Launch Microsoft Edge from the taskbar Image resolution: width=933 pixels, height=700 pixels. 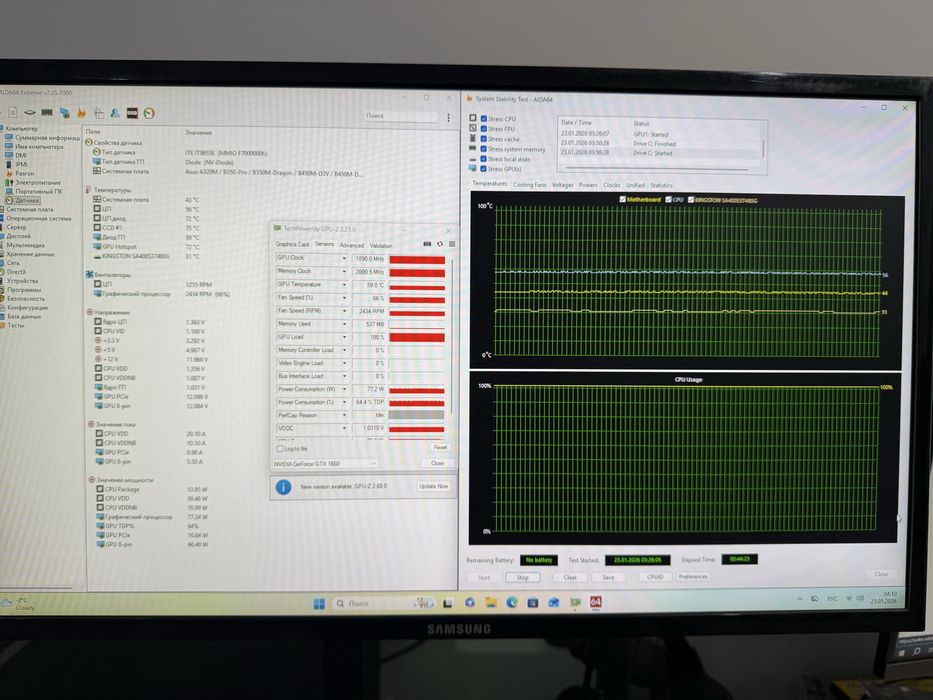click(x=512, y=603)
